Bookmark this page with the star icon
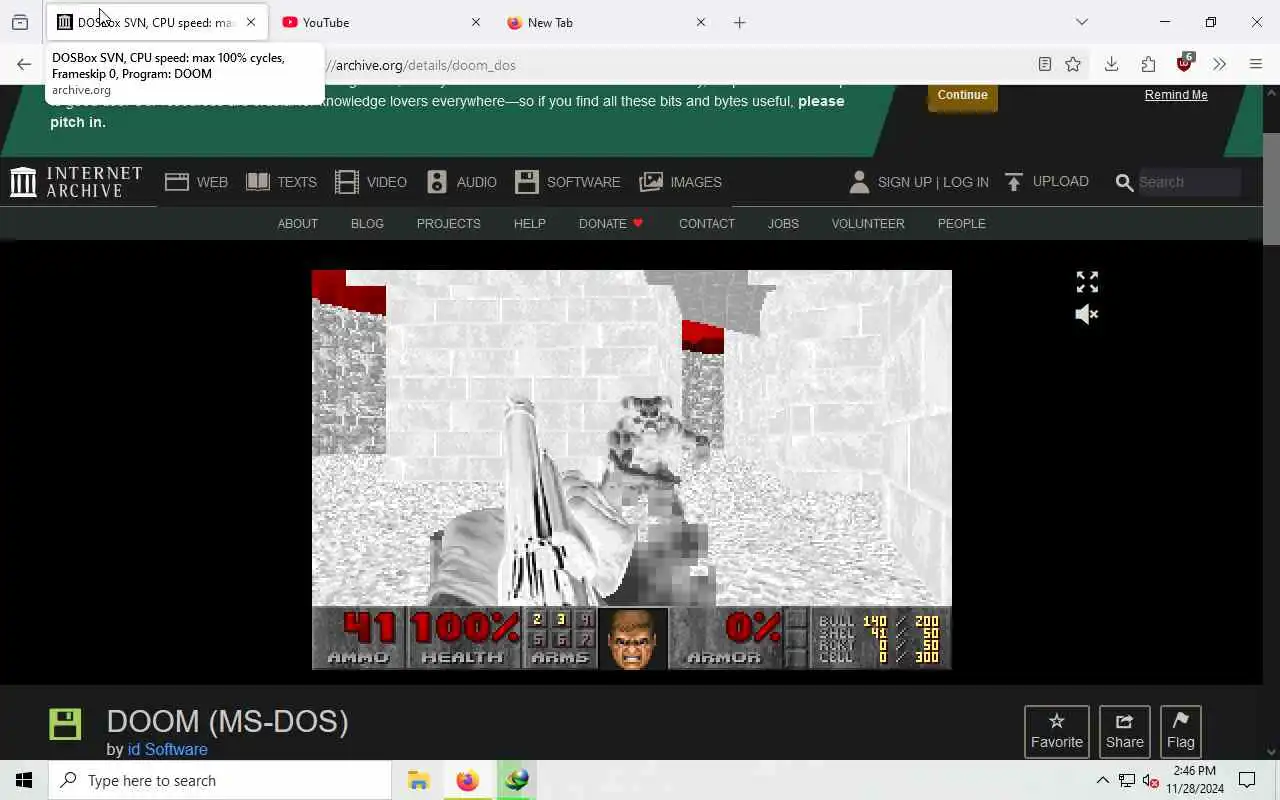Screen dimensions: 1280x800 pos(1073,65)
